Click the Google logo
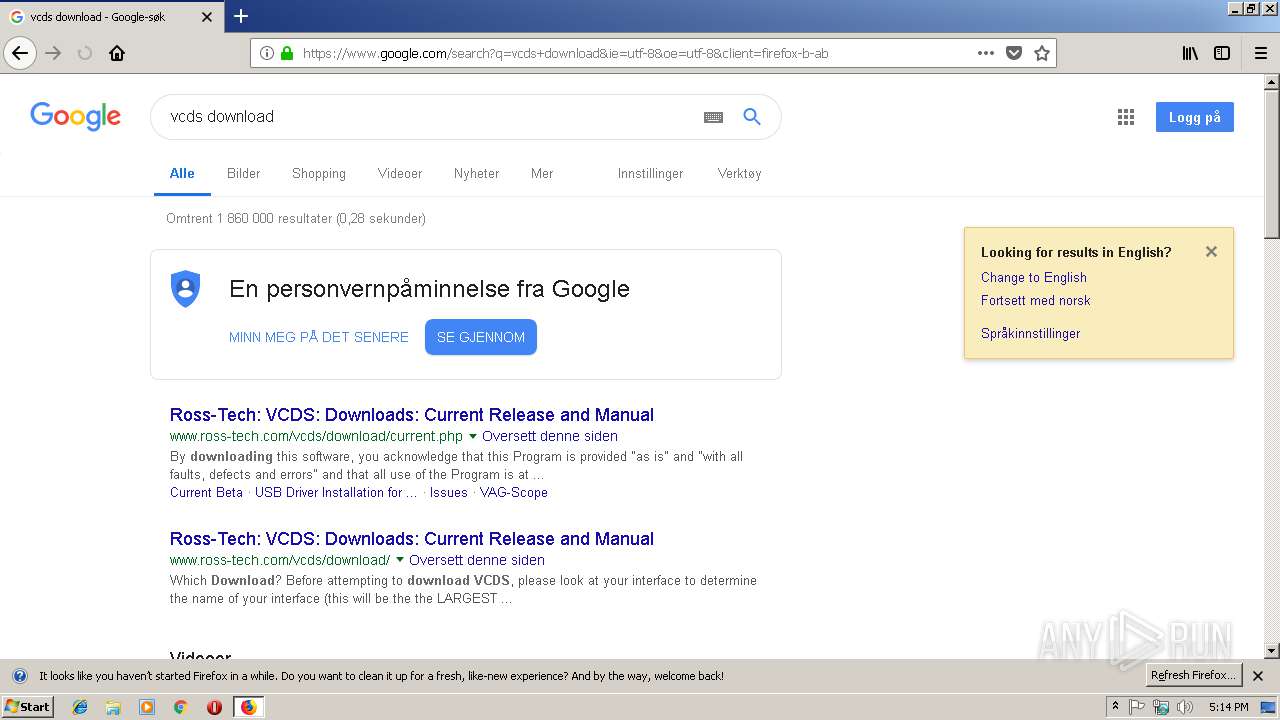Image resolution: width=1280 pixels, height=720 pixels. 76,116
